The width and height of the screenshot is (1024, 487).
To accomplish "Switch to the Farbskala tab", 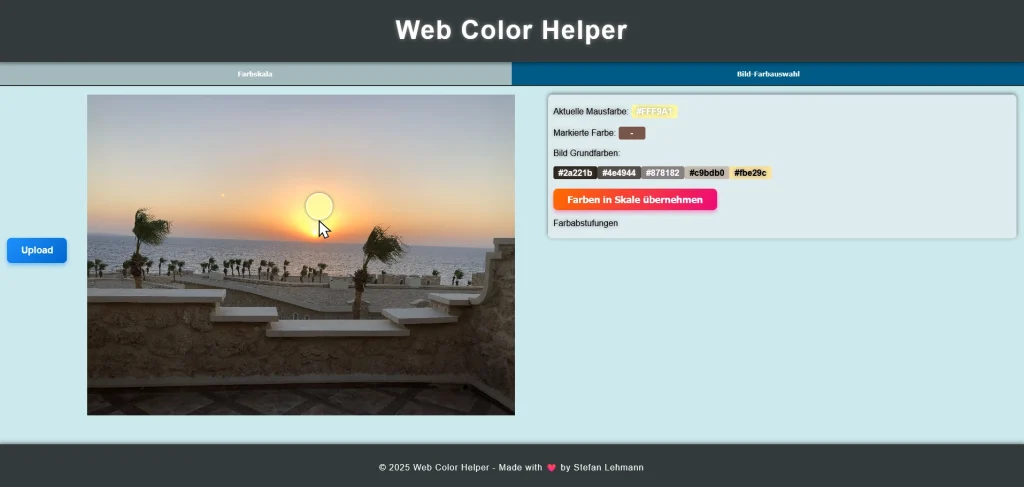I will pyautogui.click(x=255, y=74).
